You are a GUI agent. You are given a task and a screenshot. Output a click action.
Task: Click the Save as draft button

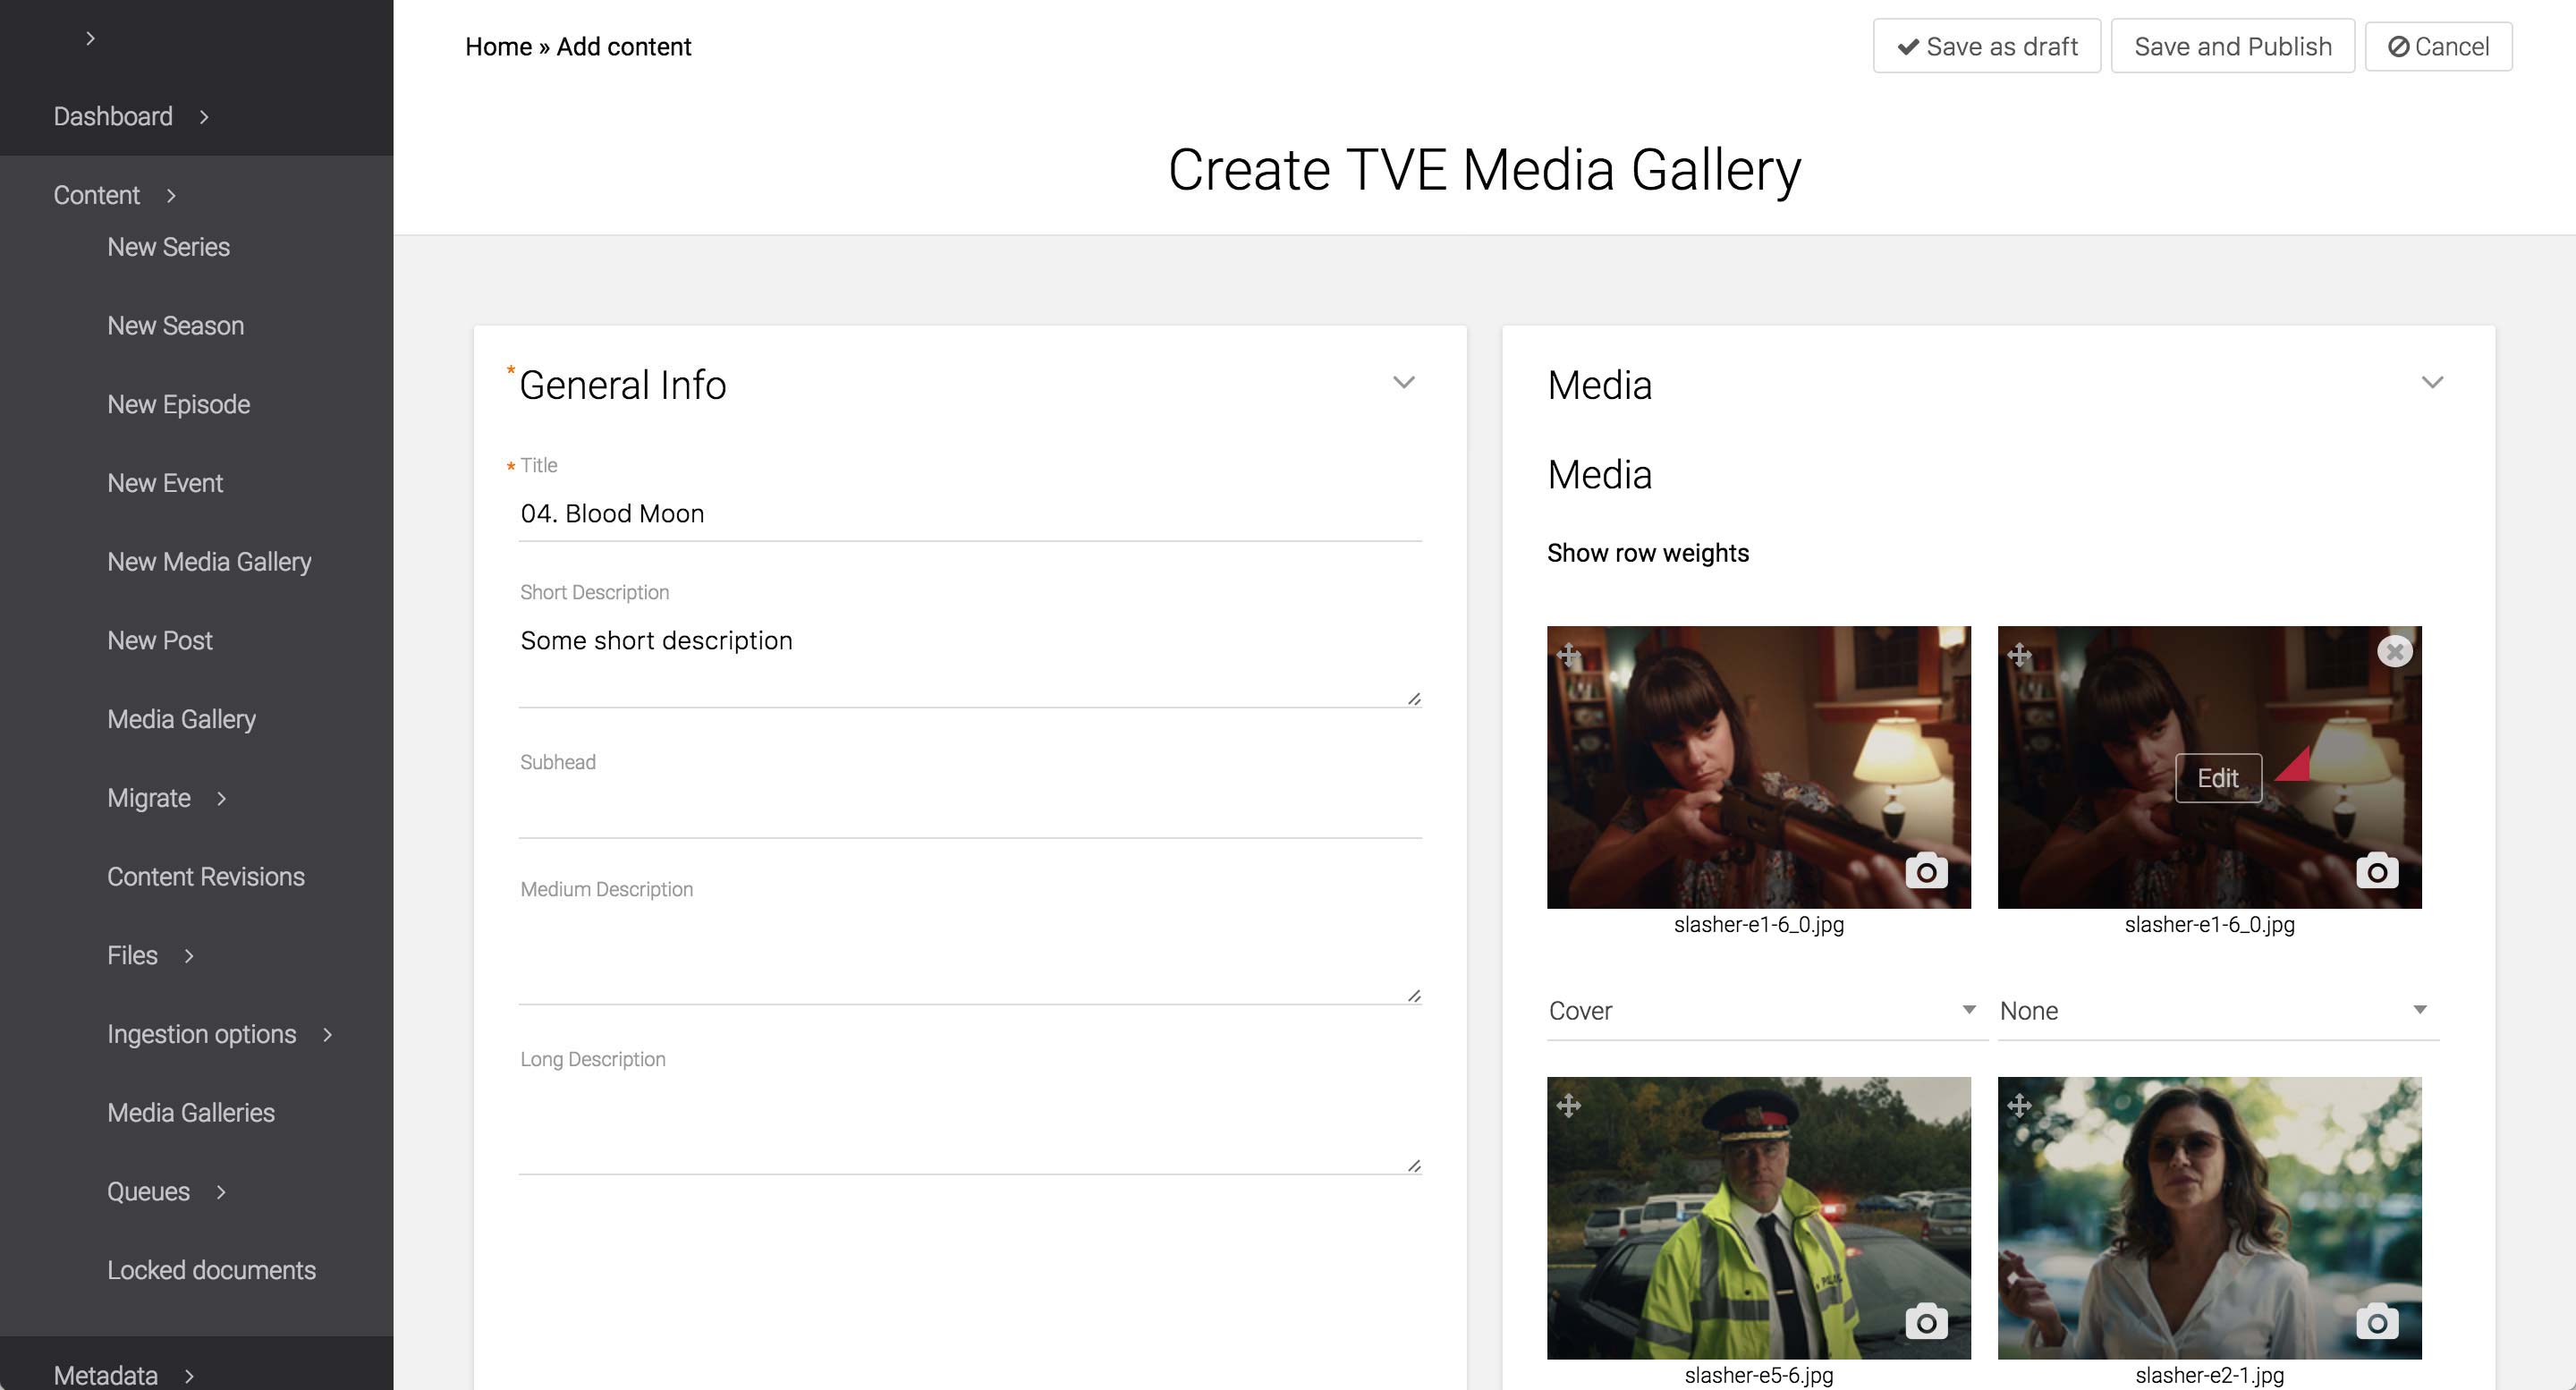[1986, 46]
